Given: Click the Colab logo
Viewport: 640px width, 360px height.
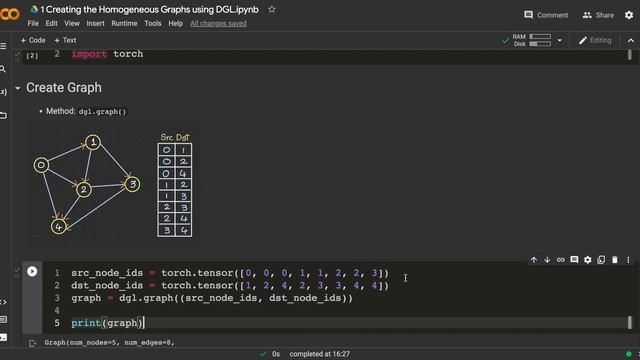Looking at the screenshot, I should tap(9, 15).
